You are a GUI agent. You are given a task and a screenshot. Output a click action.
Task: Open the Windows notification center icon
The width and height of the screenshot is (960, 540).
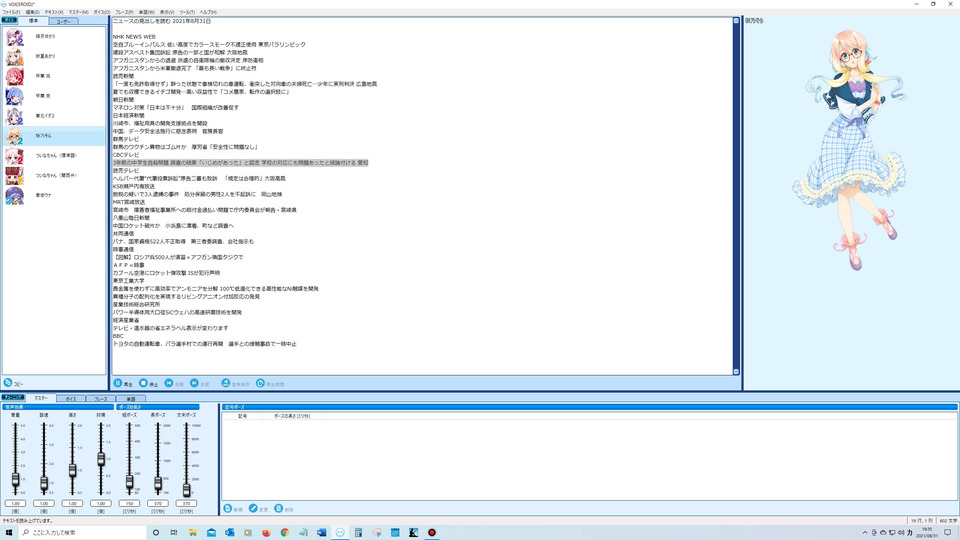pyautogui.click(x=948, y=533)
